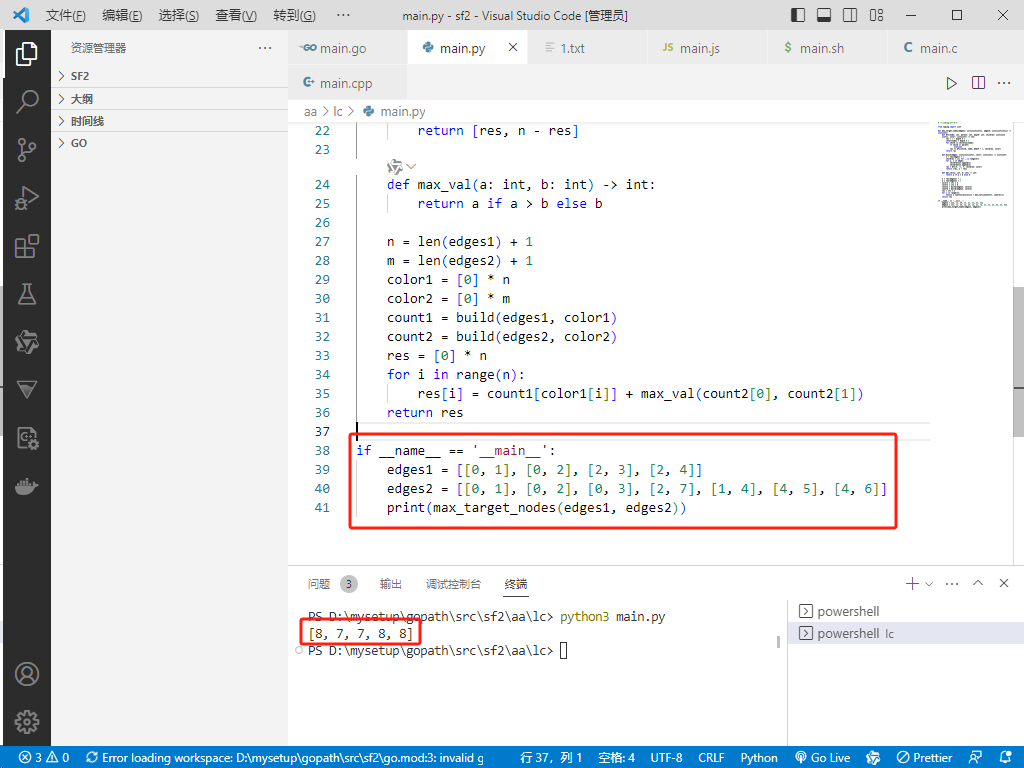Open the 查看(V) menu
The width and height of the screenshot is (1024, 768).
[x=236, y=15]
